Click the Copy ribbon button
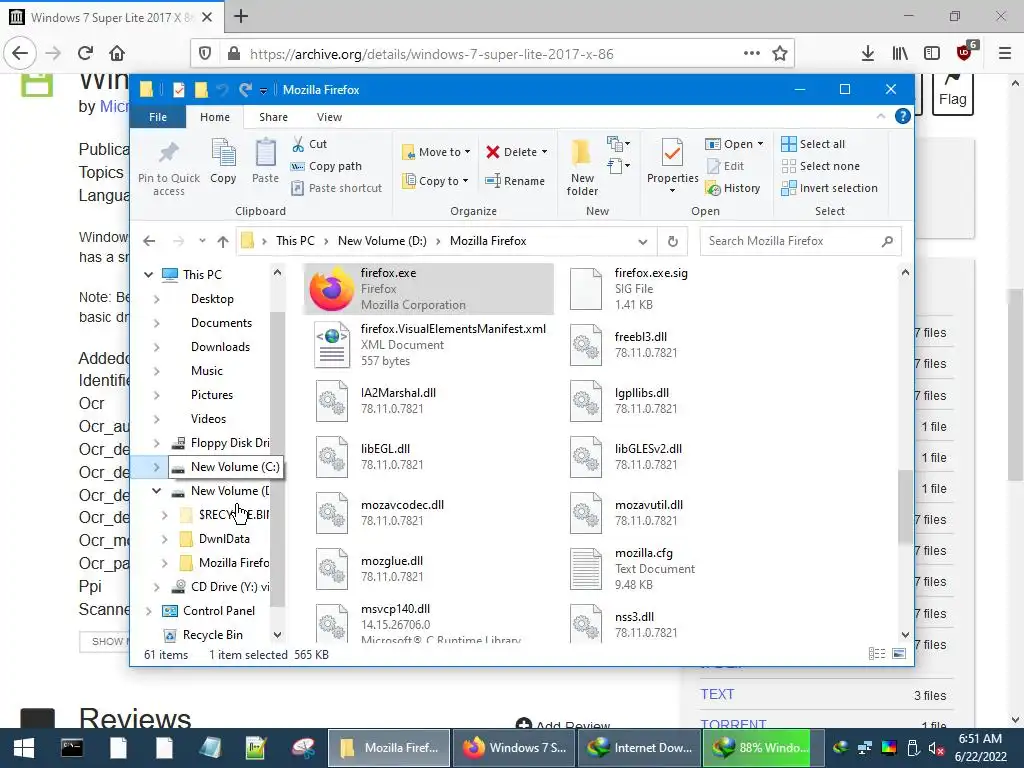Viewport: 1024px width, 768px height. (x=223, y=161)
